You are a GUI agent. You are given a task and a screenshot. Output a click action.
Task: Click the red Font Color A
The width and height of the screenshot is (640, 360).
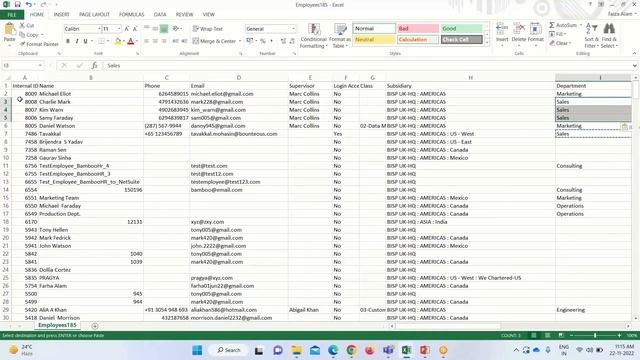131,41
